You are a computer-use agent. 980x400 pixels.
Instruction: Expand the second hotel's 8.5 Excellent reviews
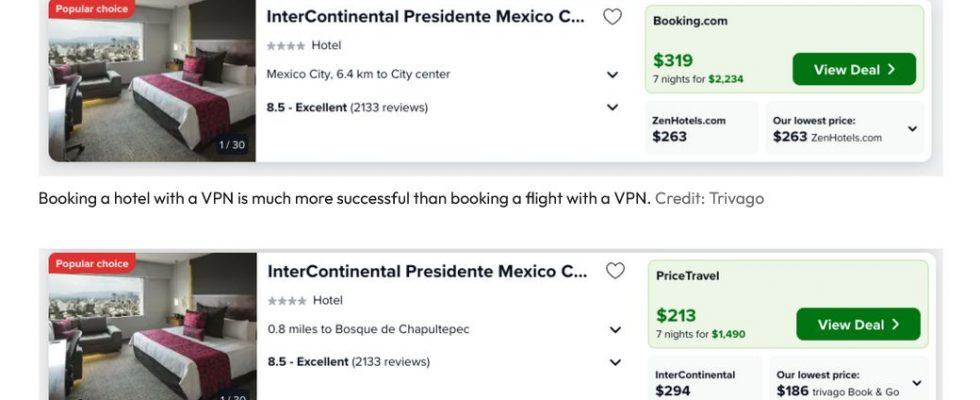[x=615, y=362]
